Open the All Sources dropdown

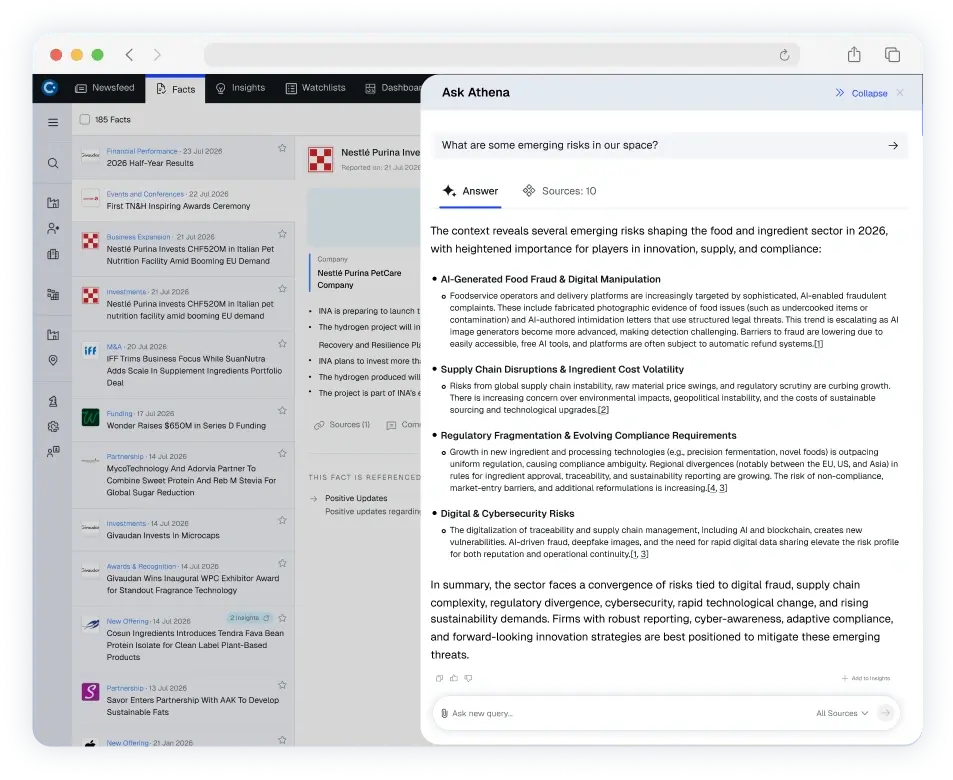tap(842, 713)
